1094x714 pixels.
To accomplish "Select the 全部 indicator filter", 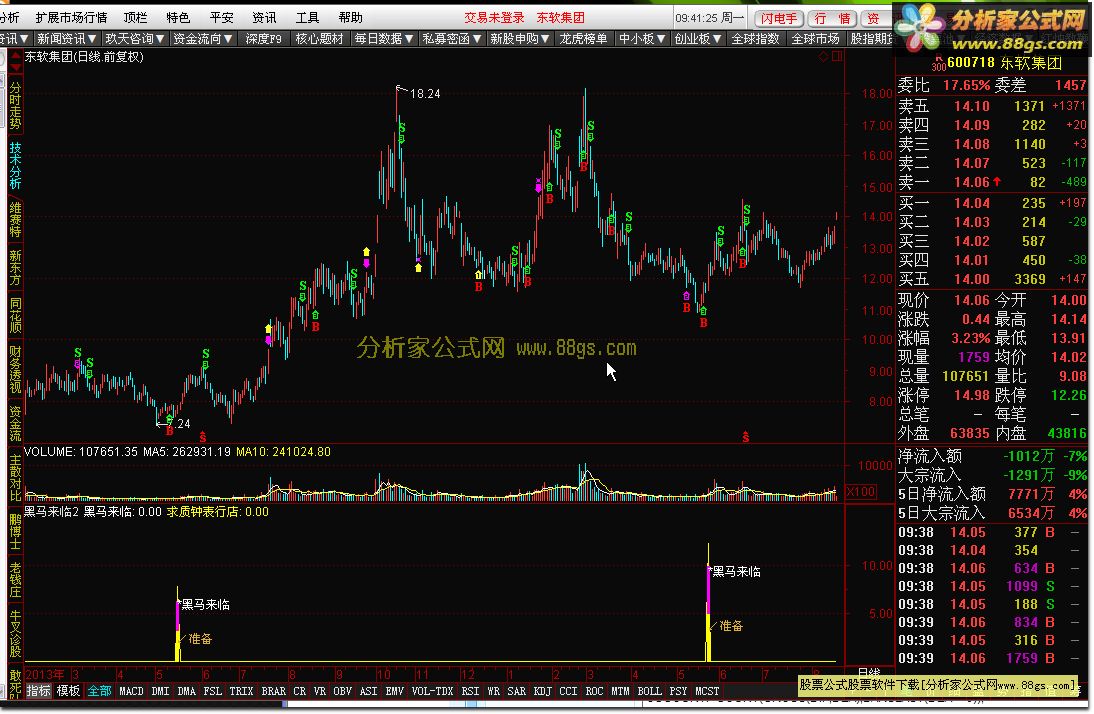I will click(99, 691).
